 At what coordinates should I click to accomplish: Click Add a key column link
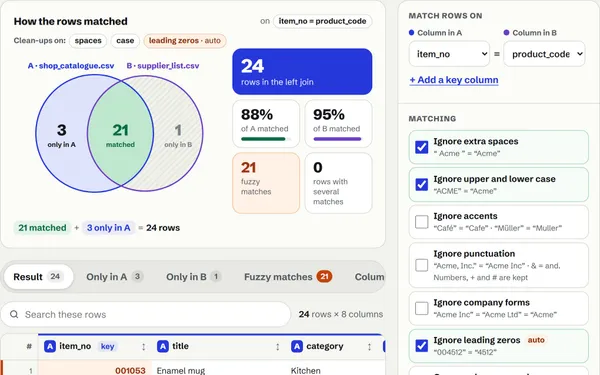click(454, 80)
